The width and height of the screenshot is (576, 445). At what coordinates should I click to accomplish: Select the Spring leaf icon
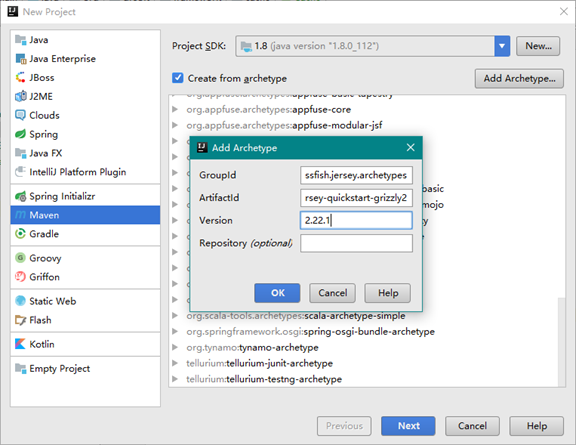click(x=21, y=134)
